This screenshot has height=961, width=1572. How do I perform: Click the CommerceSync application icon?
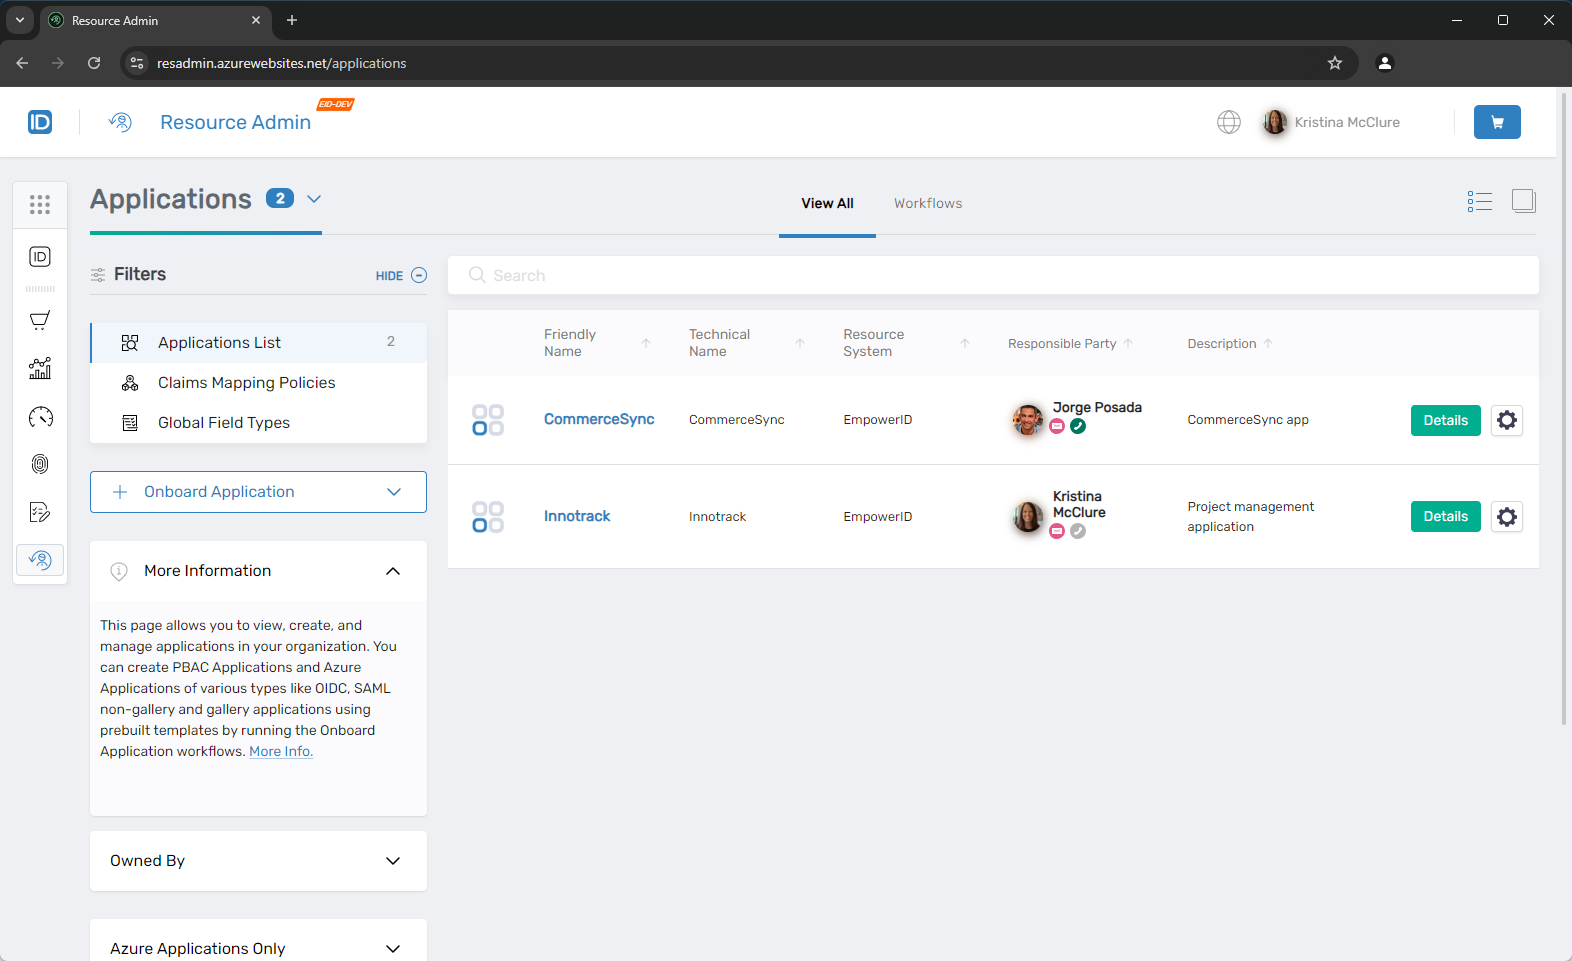click(x=488, y=420)
